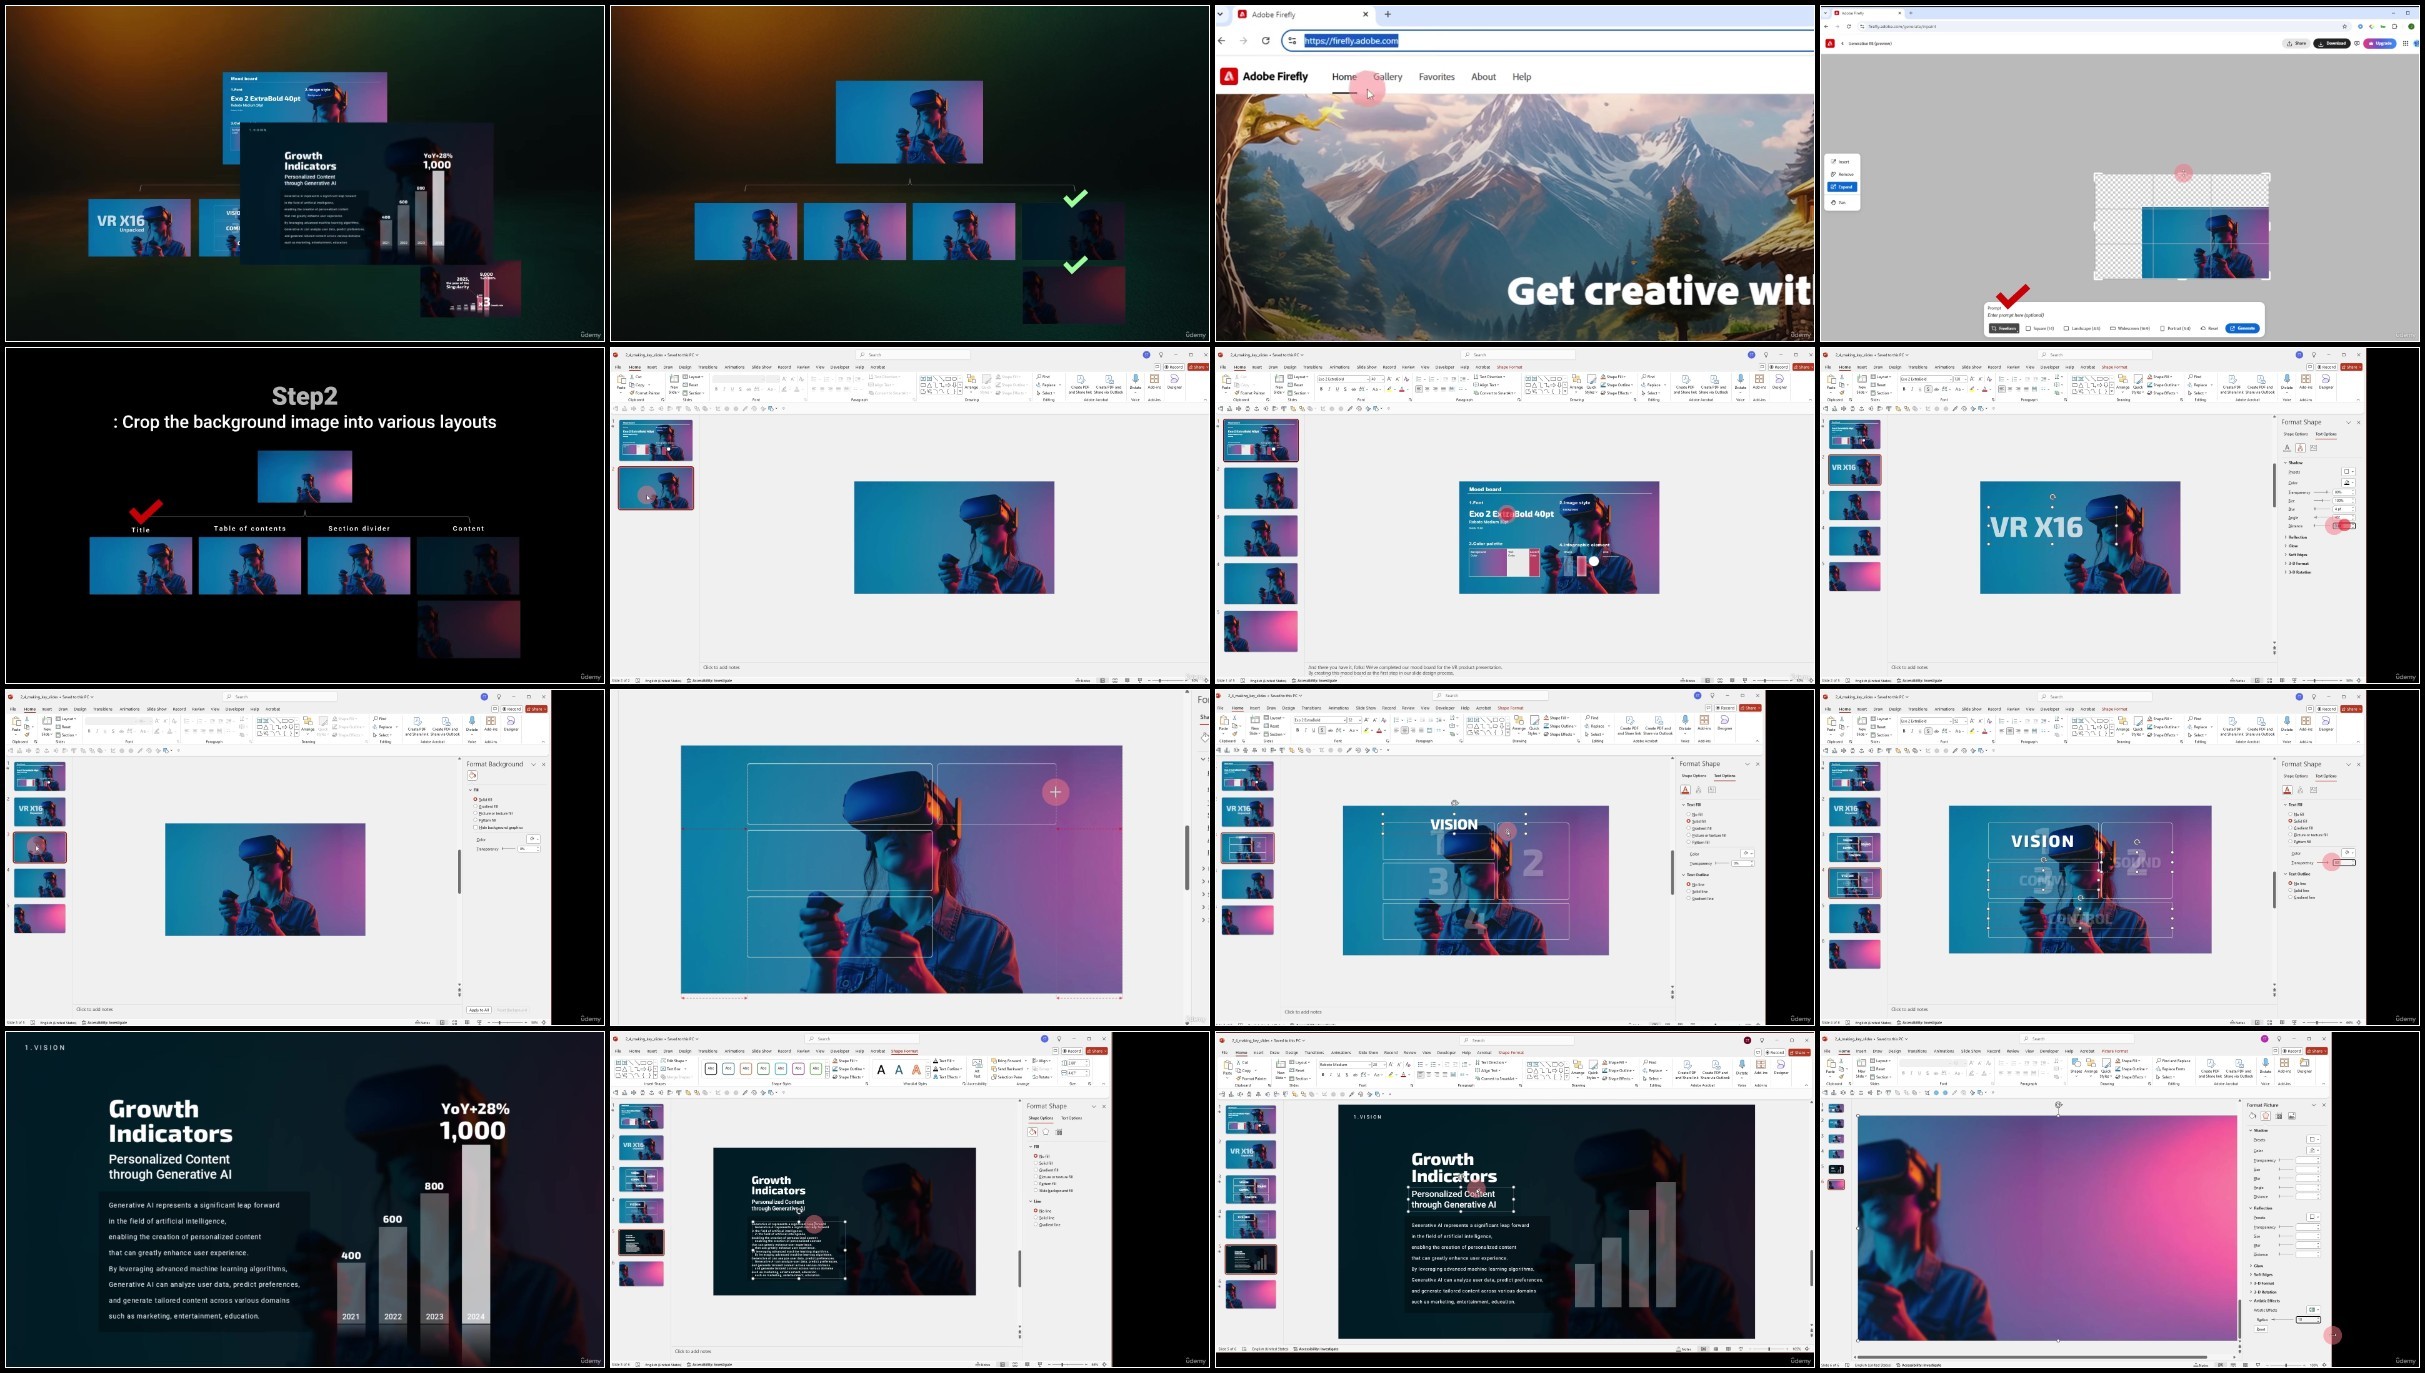Screen dimensions: 2425x1373
Task: Open Text Fill & Outline icon above the Shadow section
Action: [x=2287, y=448]
